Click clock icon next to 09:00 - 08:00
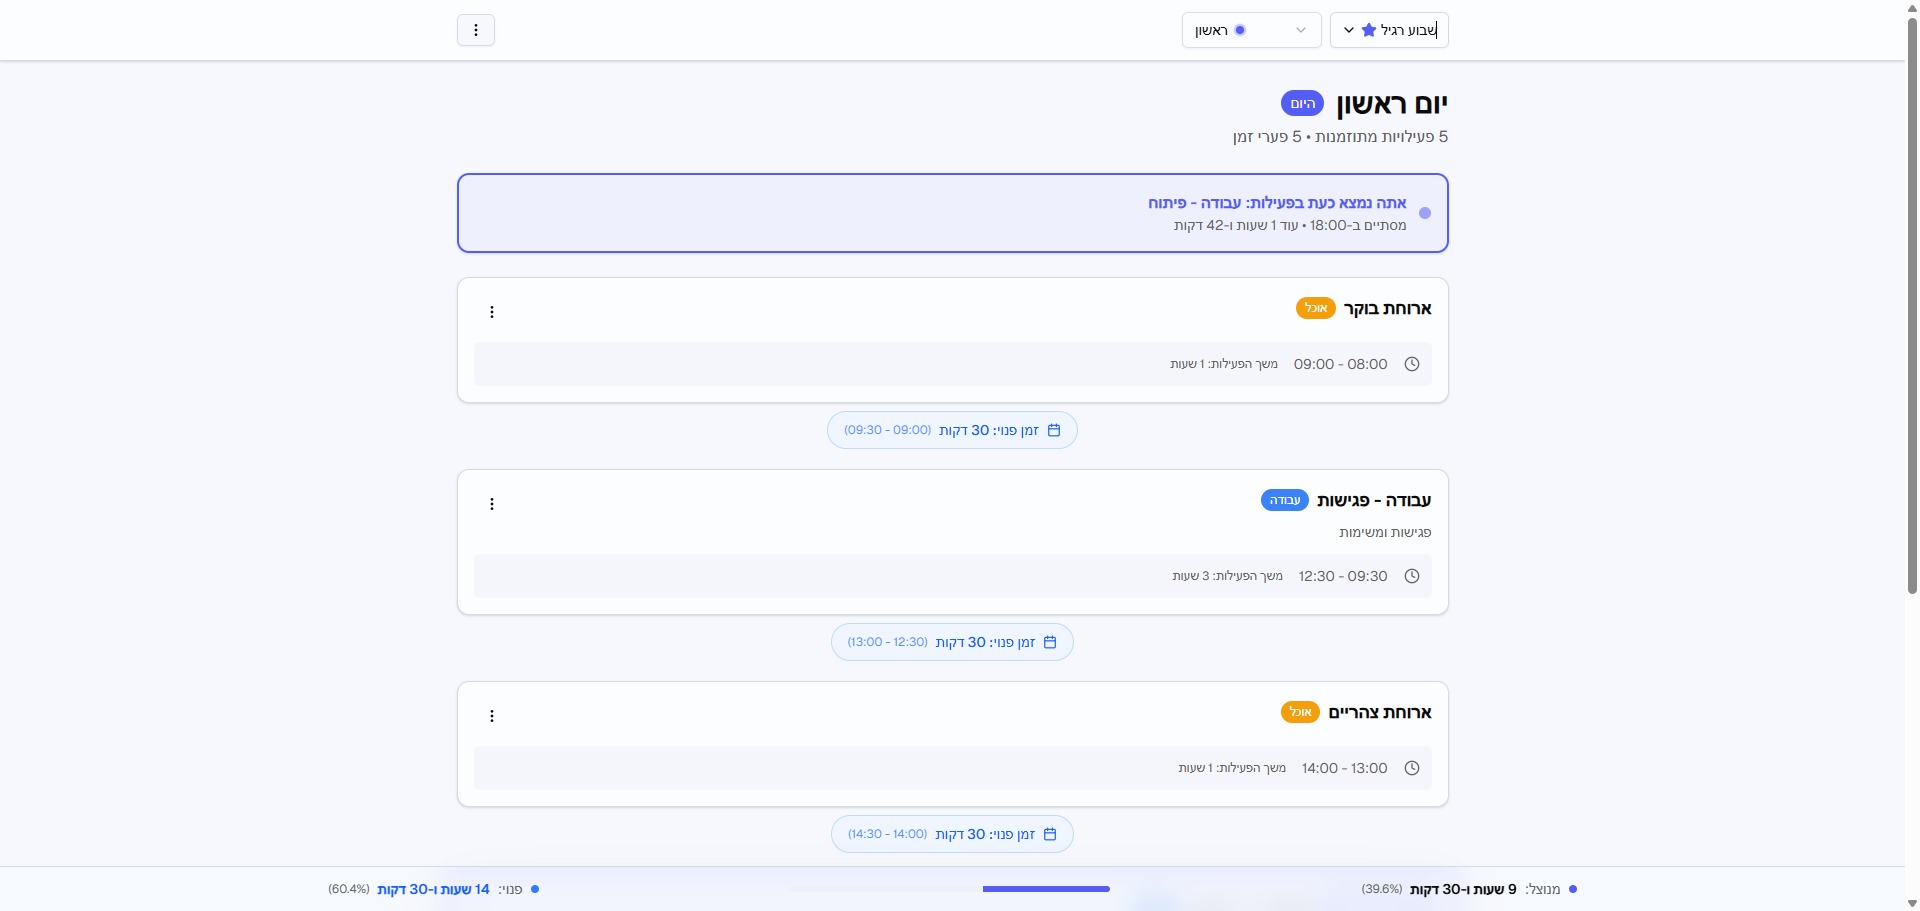 coord(1412,364)
